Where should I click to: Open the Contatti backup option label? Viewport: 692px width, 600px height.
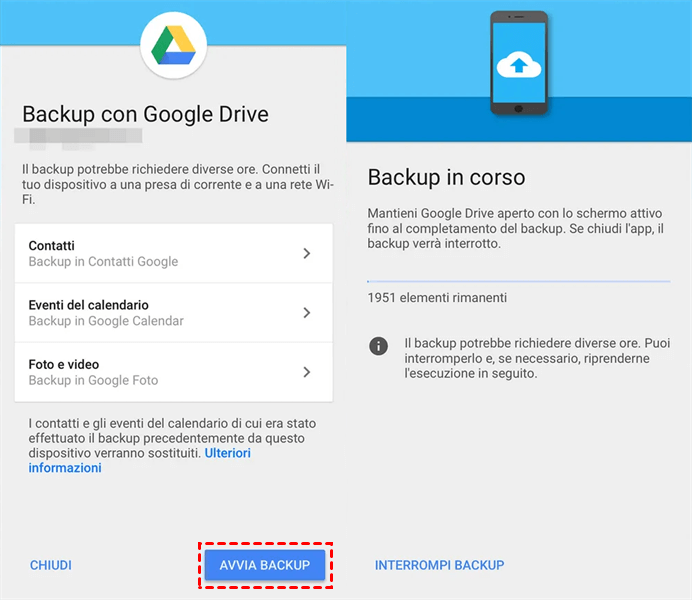[52, 246]
